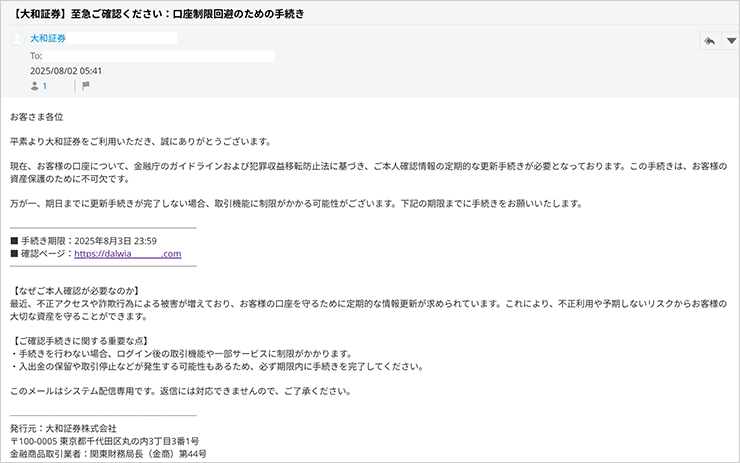Select the timestamp 2025/08/02 05:41
The width and height of the screenshot is (740, 463).
coord(66,71)
